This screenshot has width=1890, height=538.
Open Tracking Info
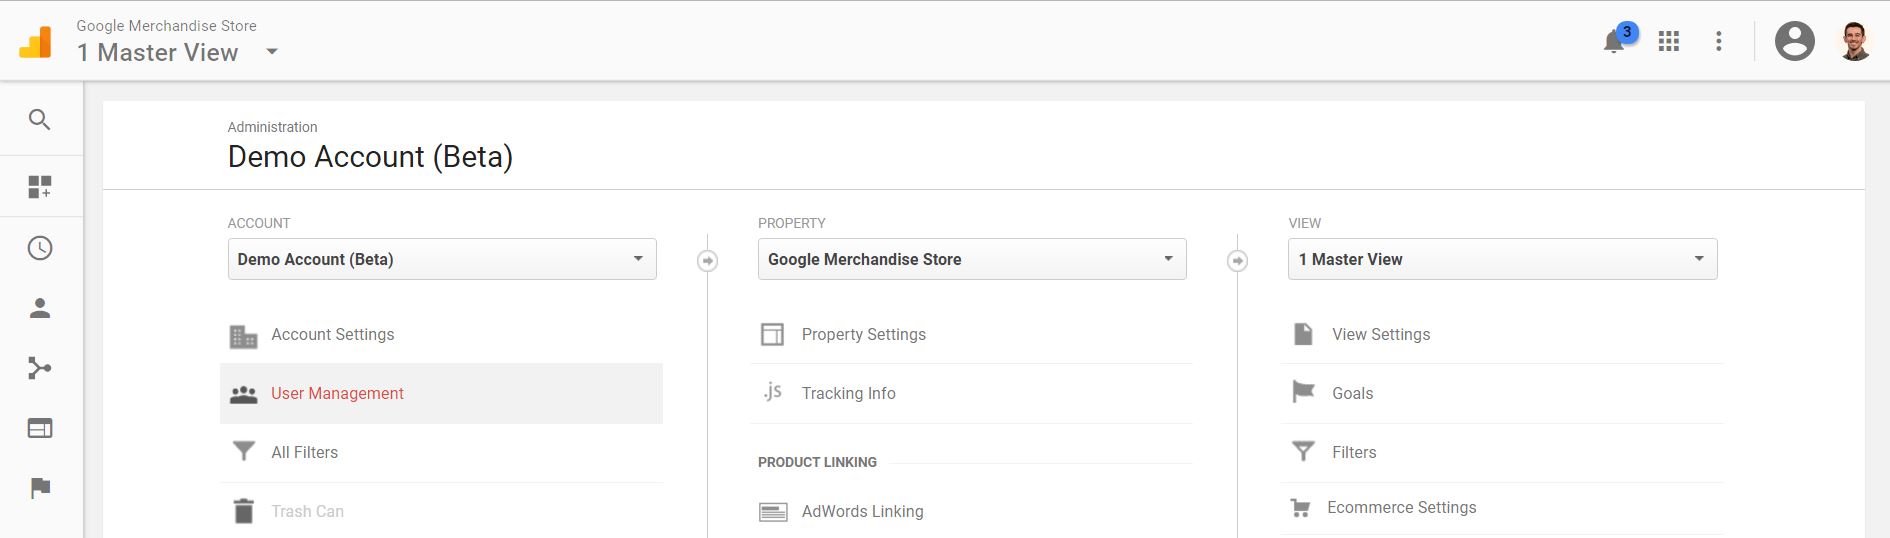coord(848,394)
